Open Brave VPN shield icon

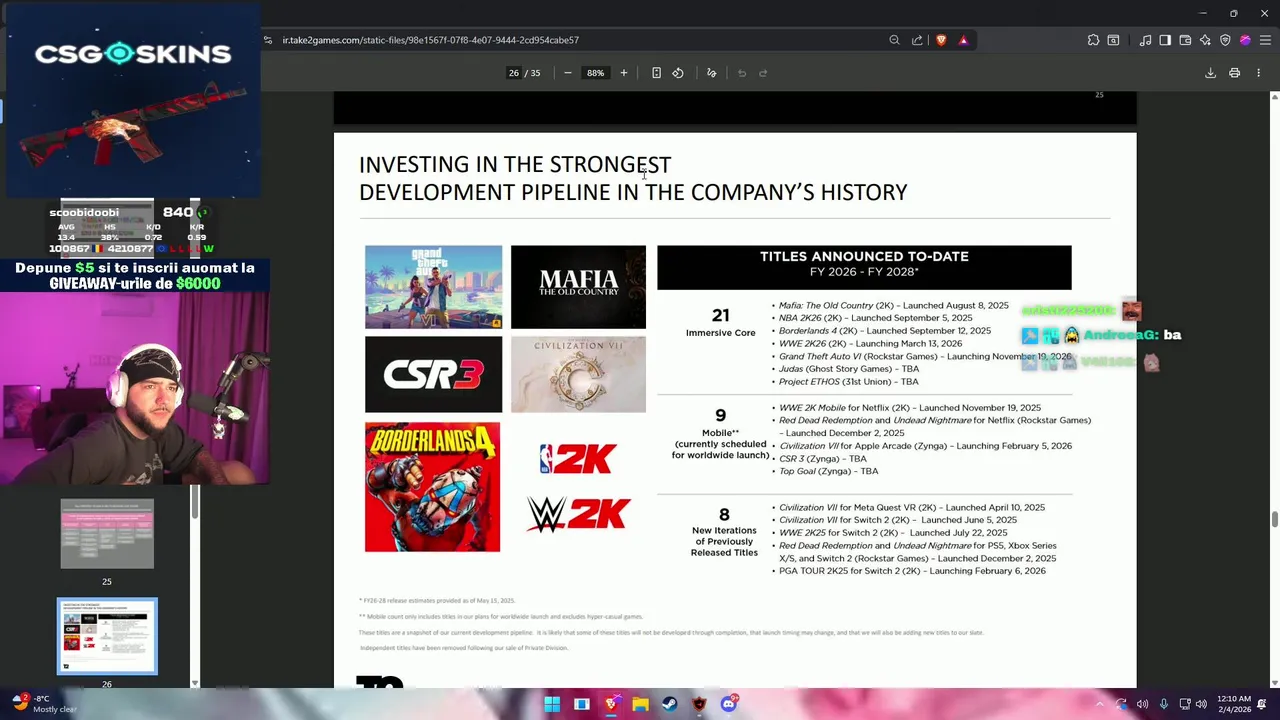pos(1225,40)
